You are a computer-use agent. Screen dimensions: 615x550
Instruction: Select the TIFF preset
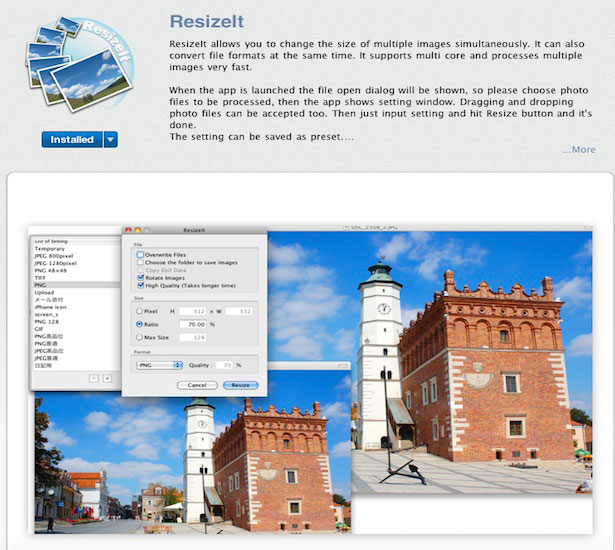pos(75,278)
